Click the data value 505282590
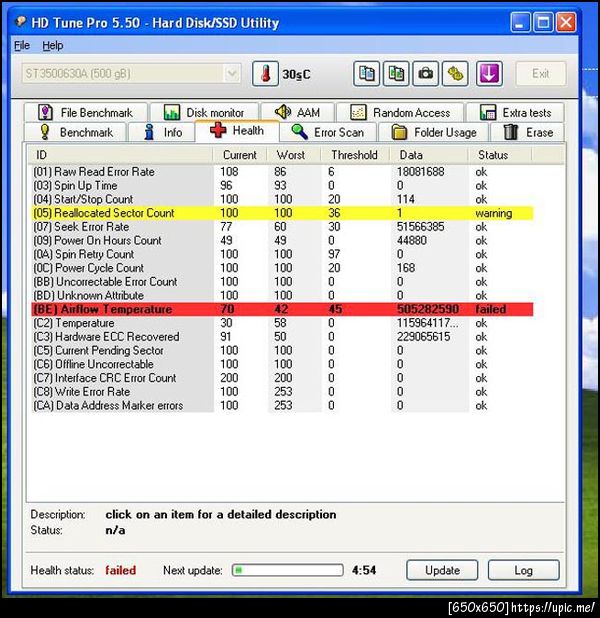Image resolution: width=600 pixels, height=618 pixels. tap(428, 309)
